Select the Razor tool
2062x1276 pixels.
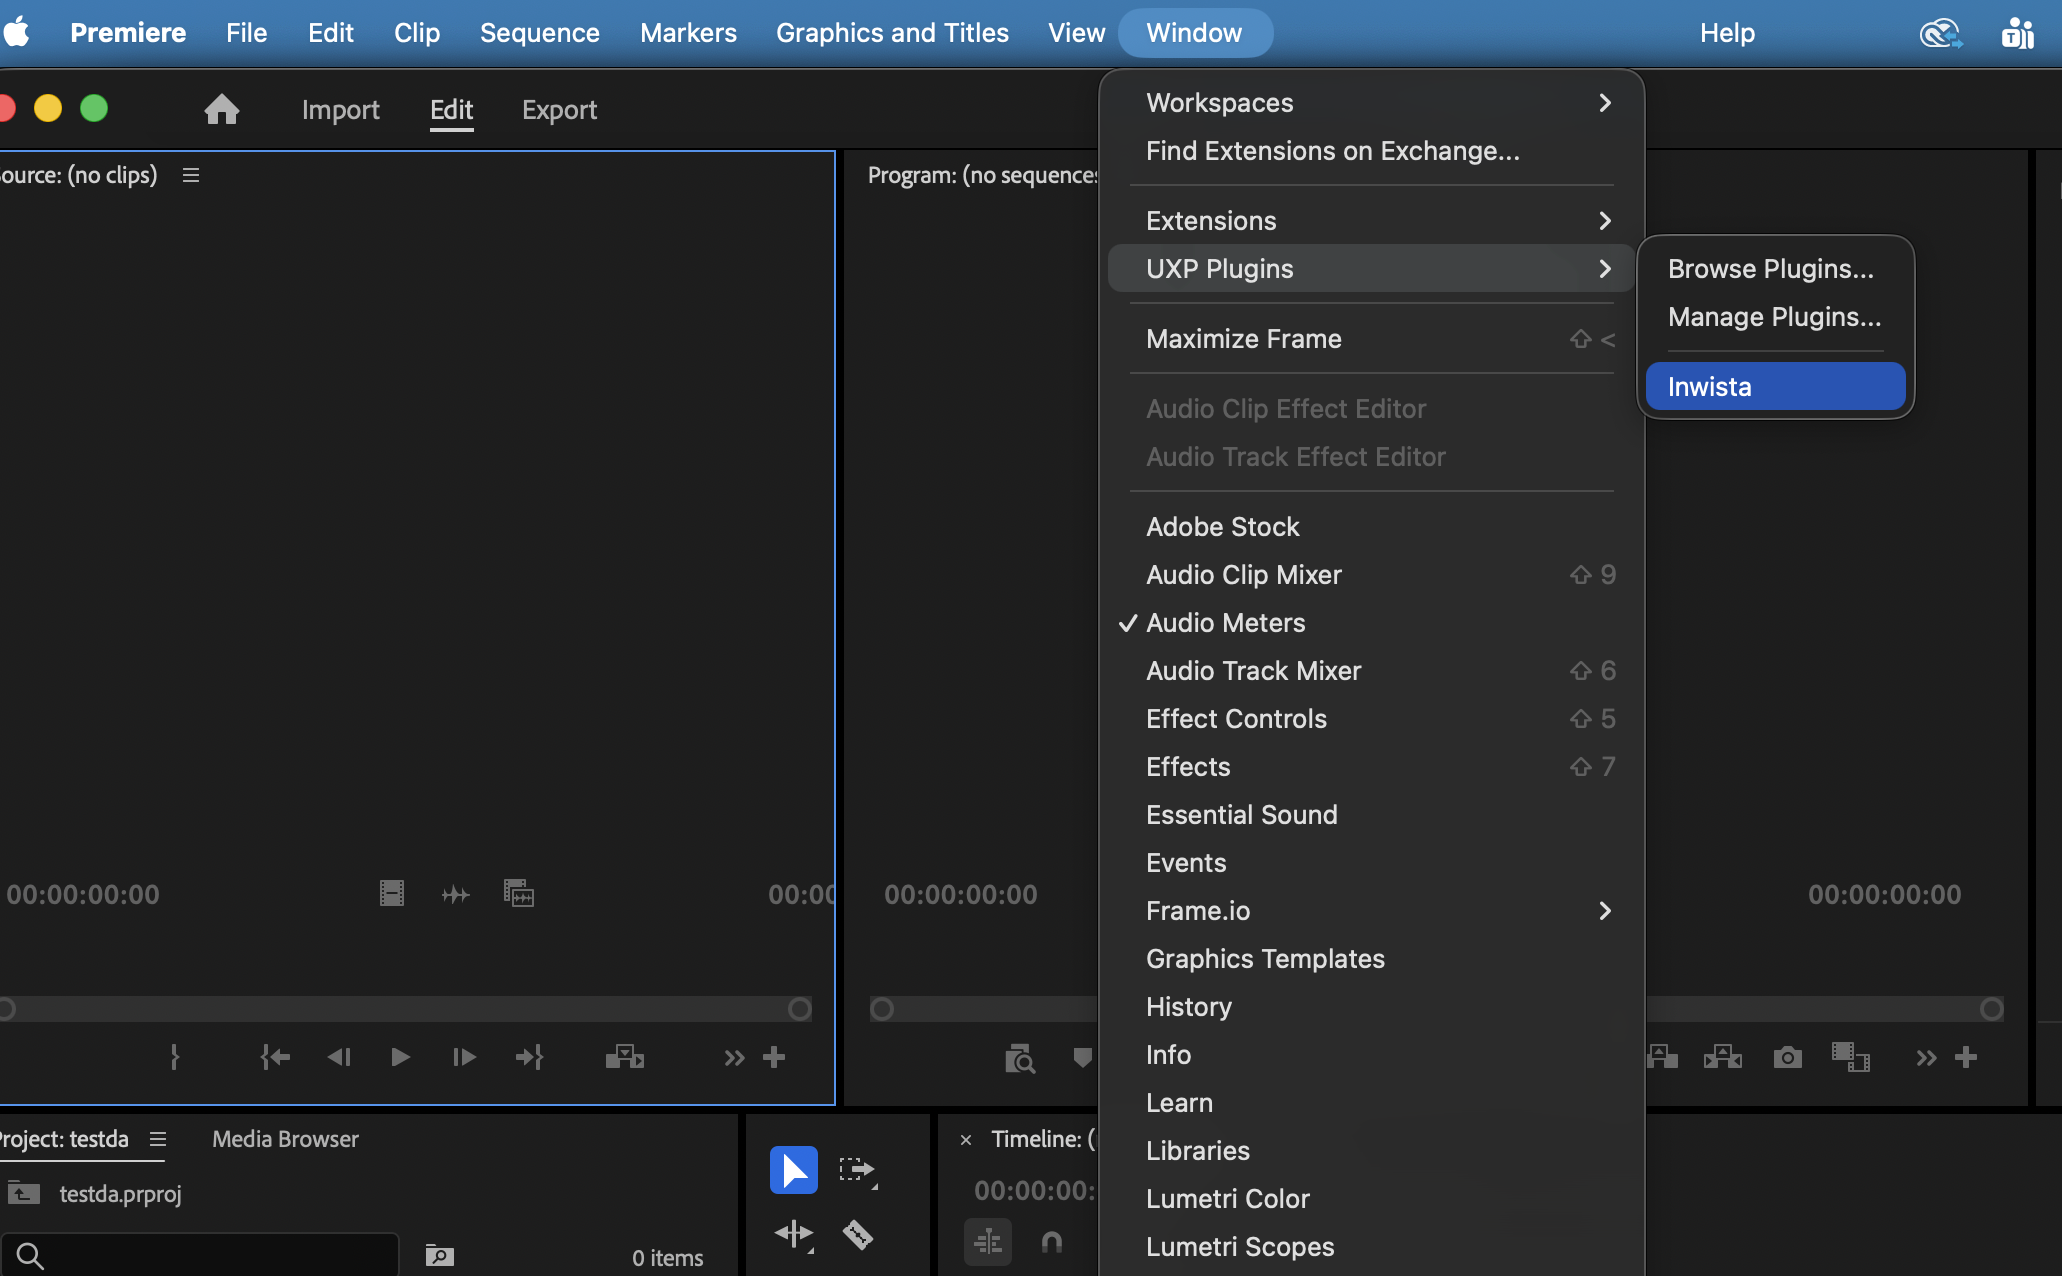858,1235
